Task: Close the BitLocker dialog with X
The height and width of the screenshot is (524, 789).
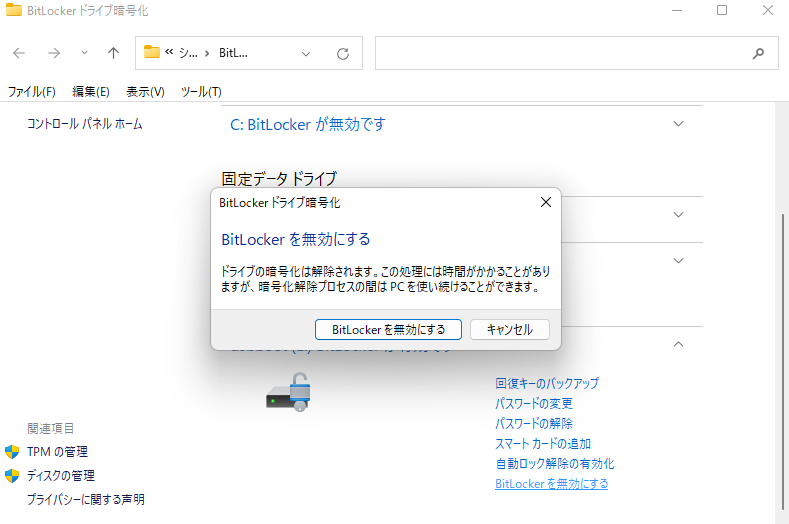Action: click(545, 202)
